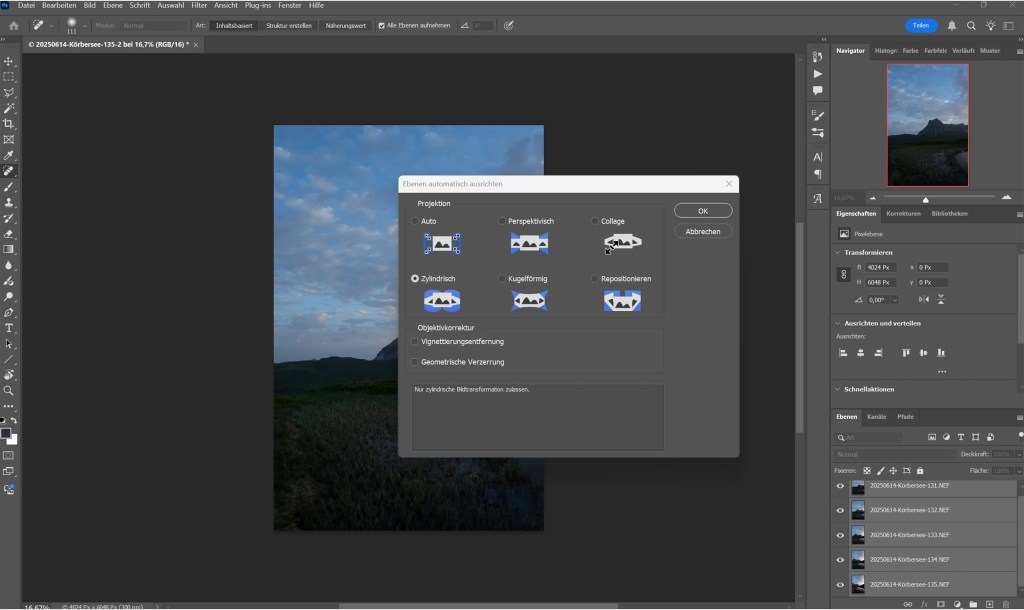Enable the Geometrische Verzerrung checkbox

415,361
